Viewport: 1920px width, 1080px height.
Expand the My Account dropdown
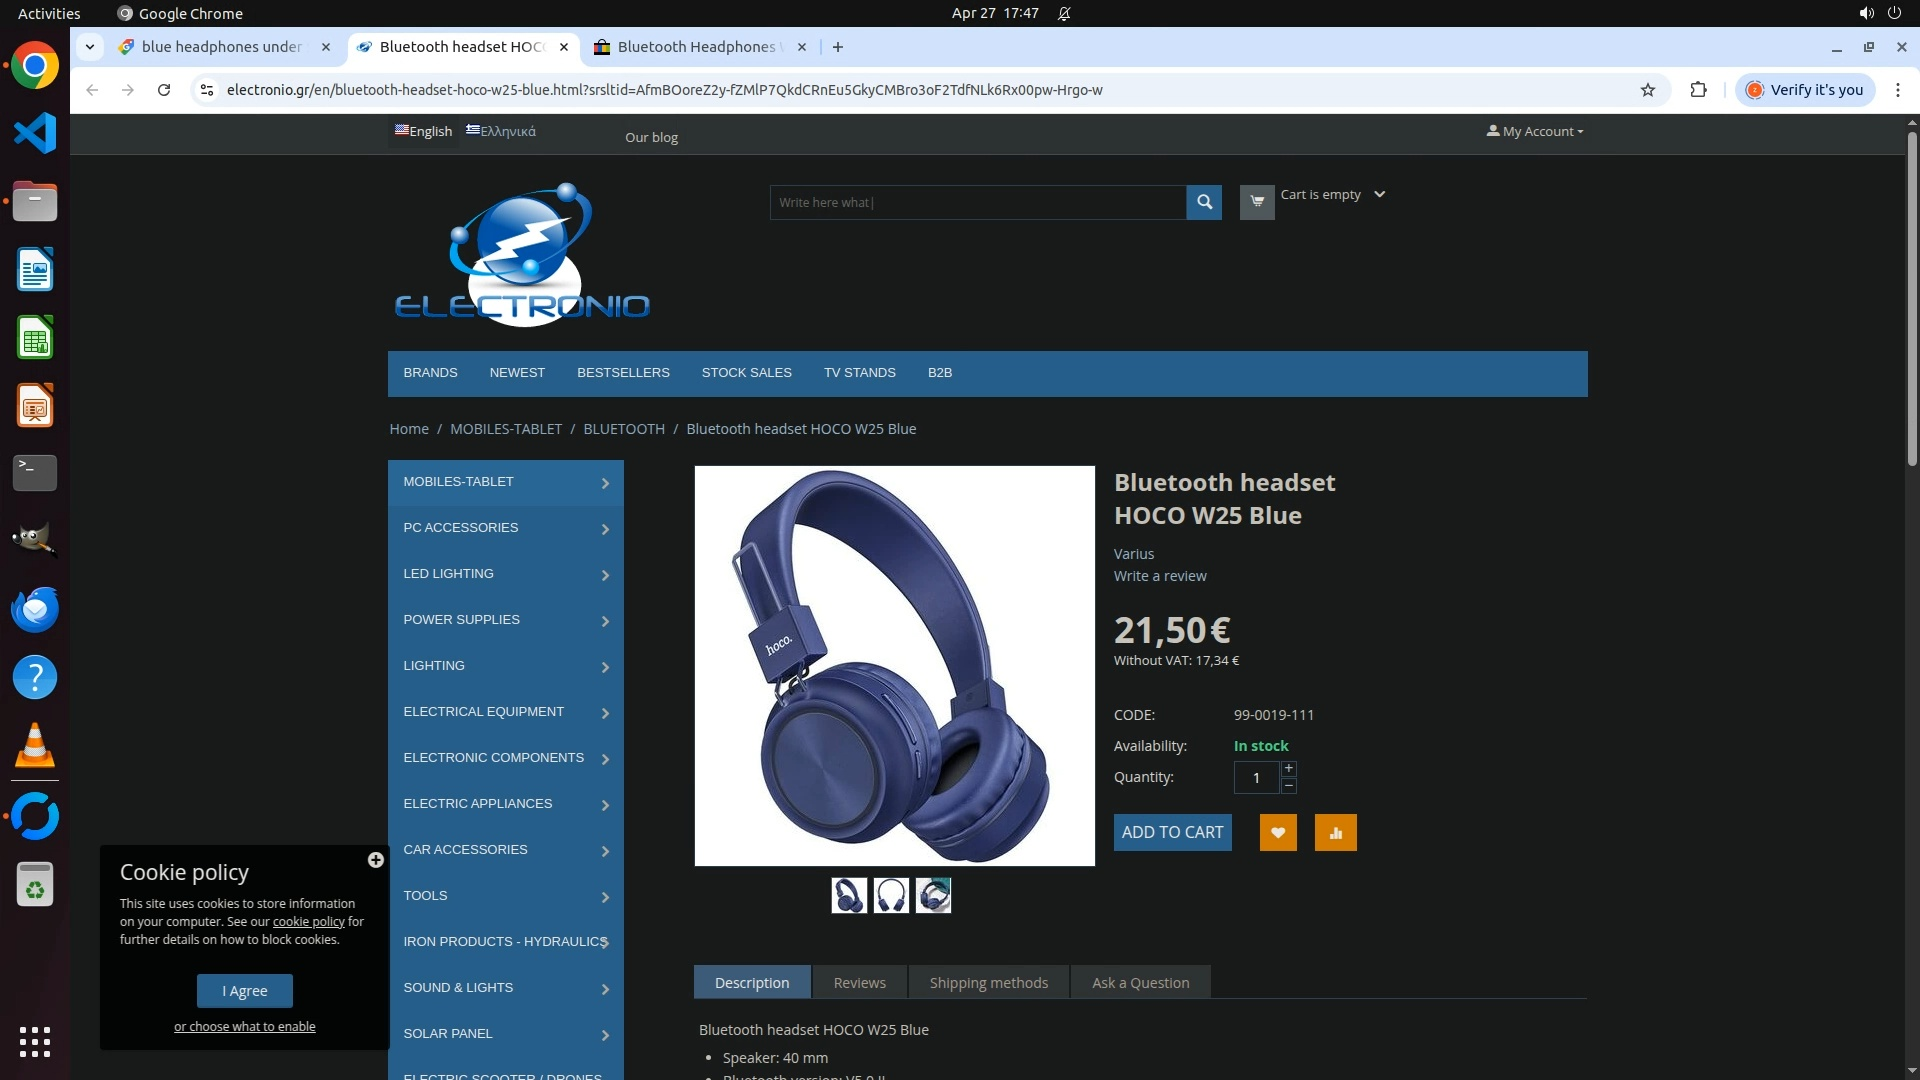pyautogui.click(x=1535, y=131)
